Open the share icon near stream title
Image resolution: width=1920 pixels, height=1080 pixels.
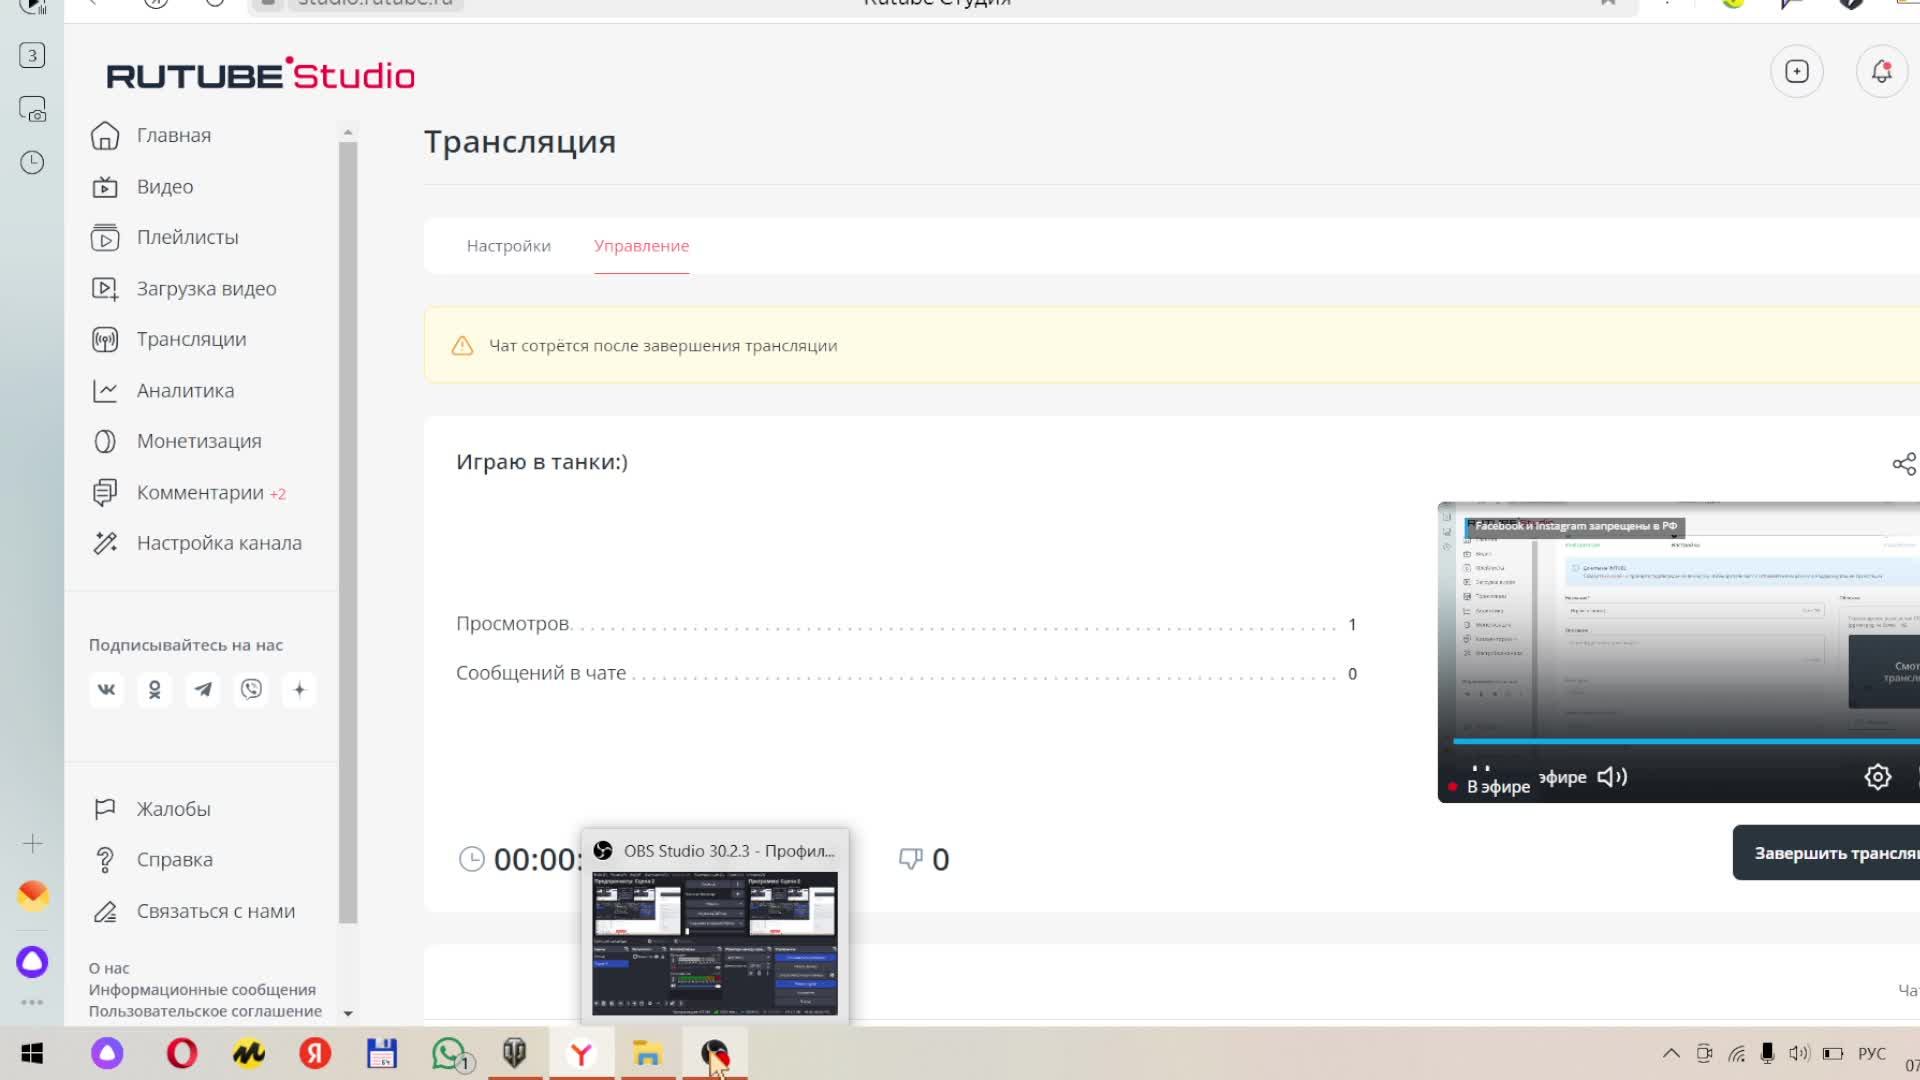(x=1903, y=463)
